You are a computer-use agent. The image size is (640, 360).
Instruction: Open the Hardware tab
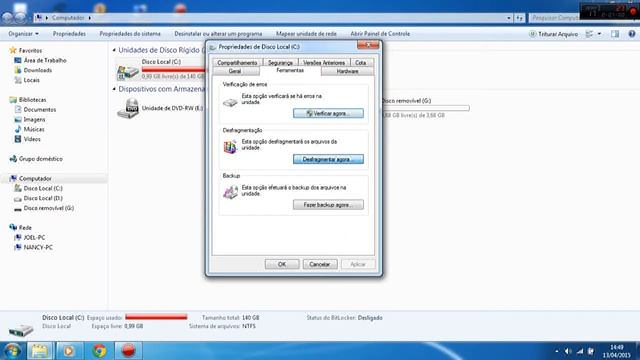tap(347, 71)
